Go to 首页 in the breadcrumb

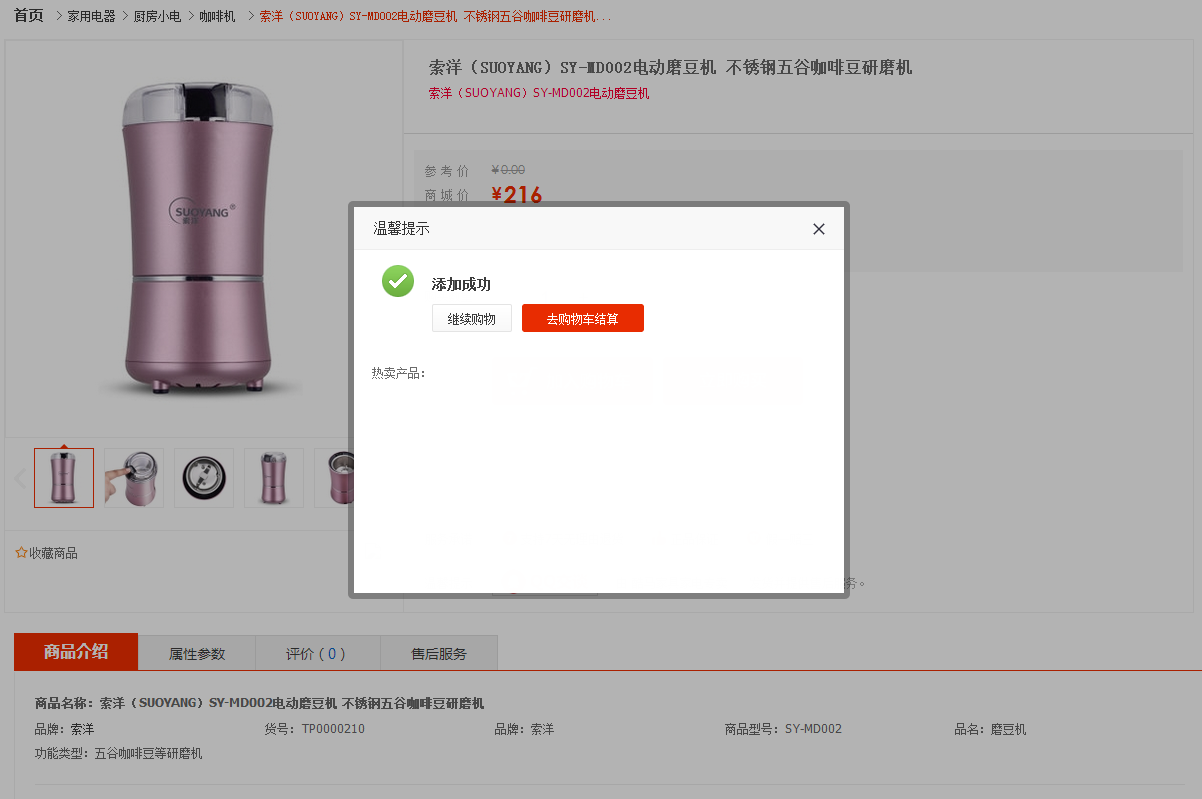[x=29, y=16]
